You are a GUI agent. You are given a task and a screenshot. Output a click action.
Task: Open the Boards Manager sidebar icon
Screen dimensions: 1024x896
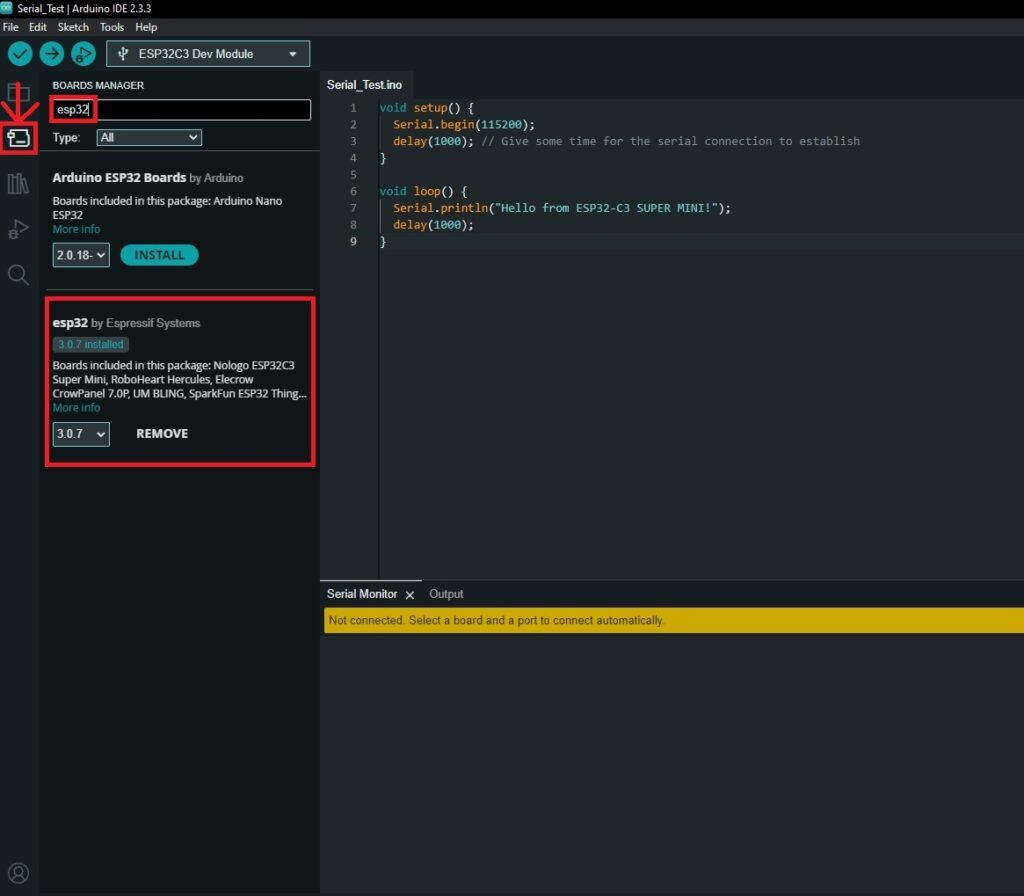[x=18, y=138]
